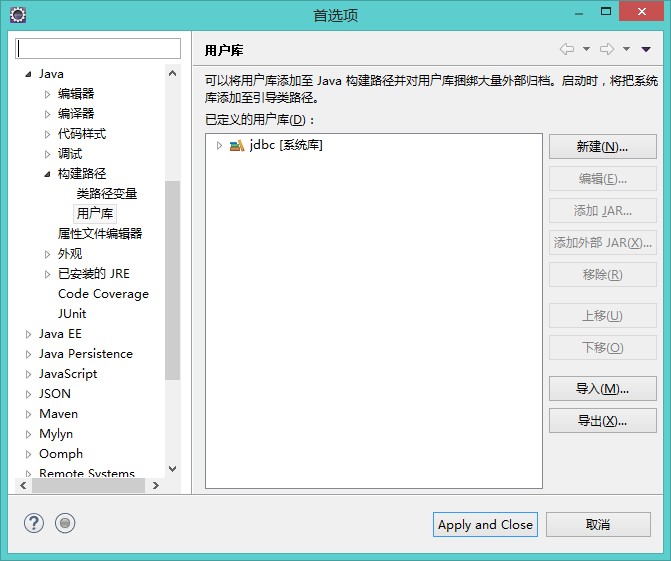
Task: Open the forward history dropdown arrow
Action: [626, 49]
